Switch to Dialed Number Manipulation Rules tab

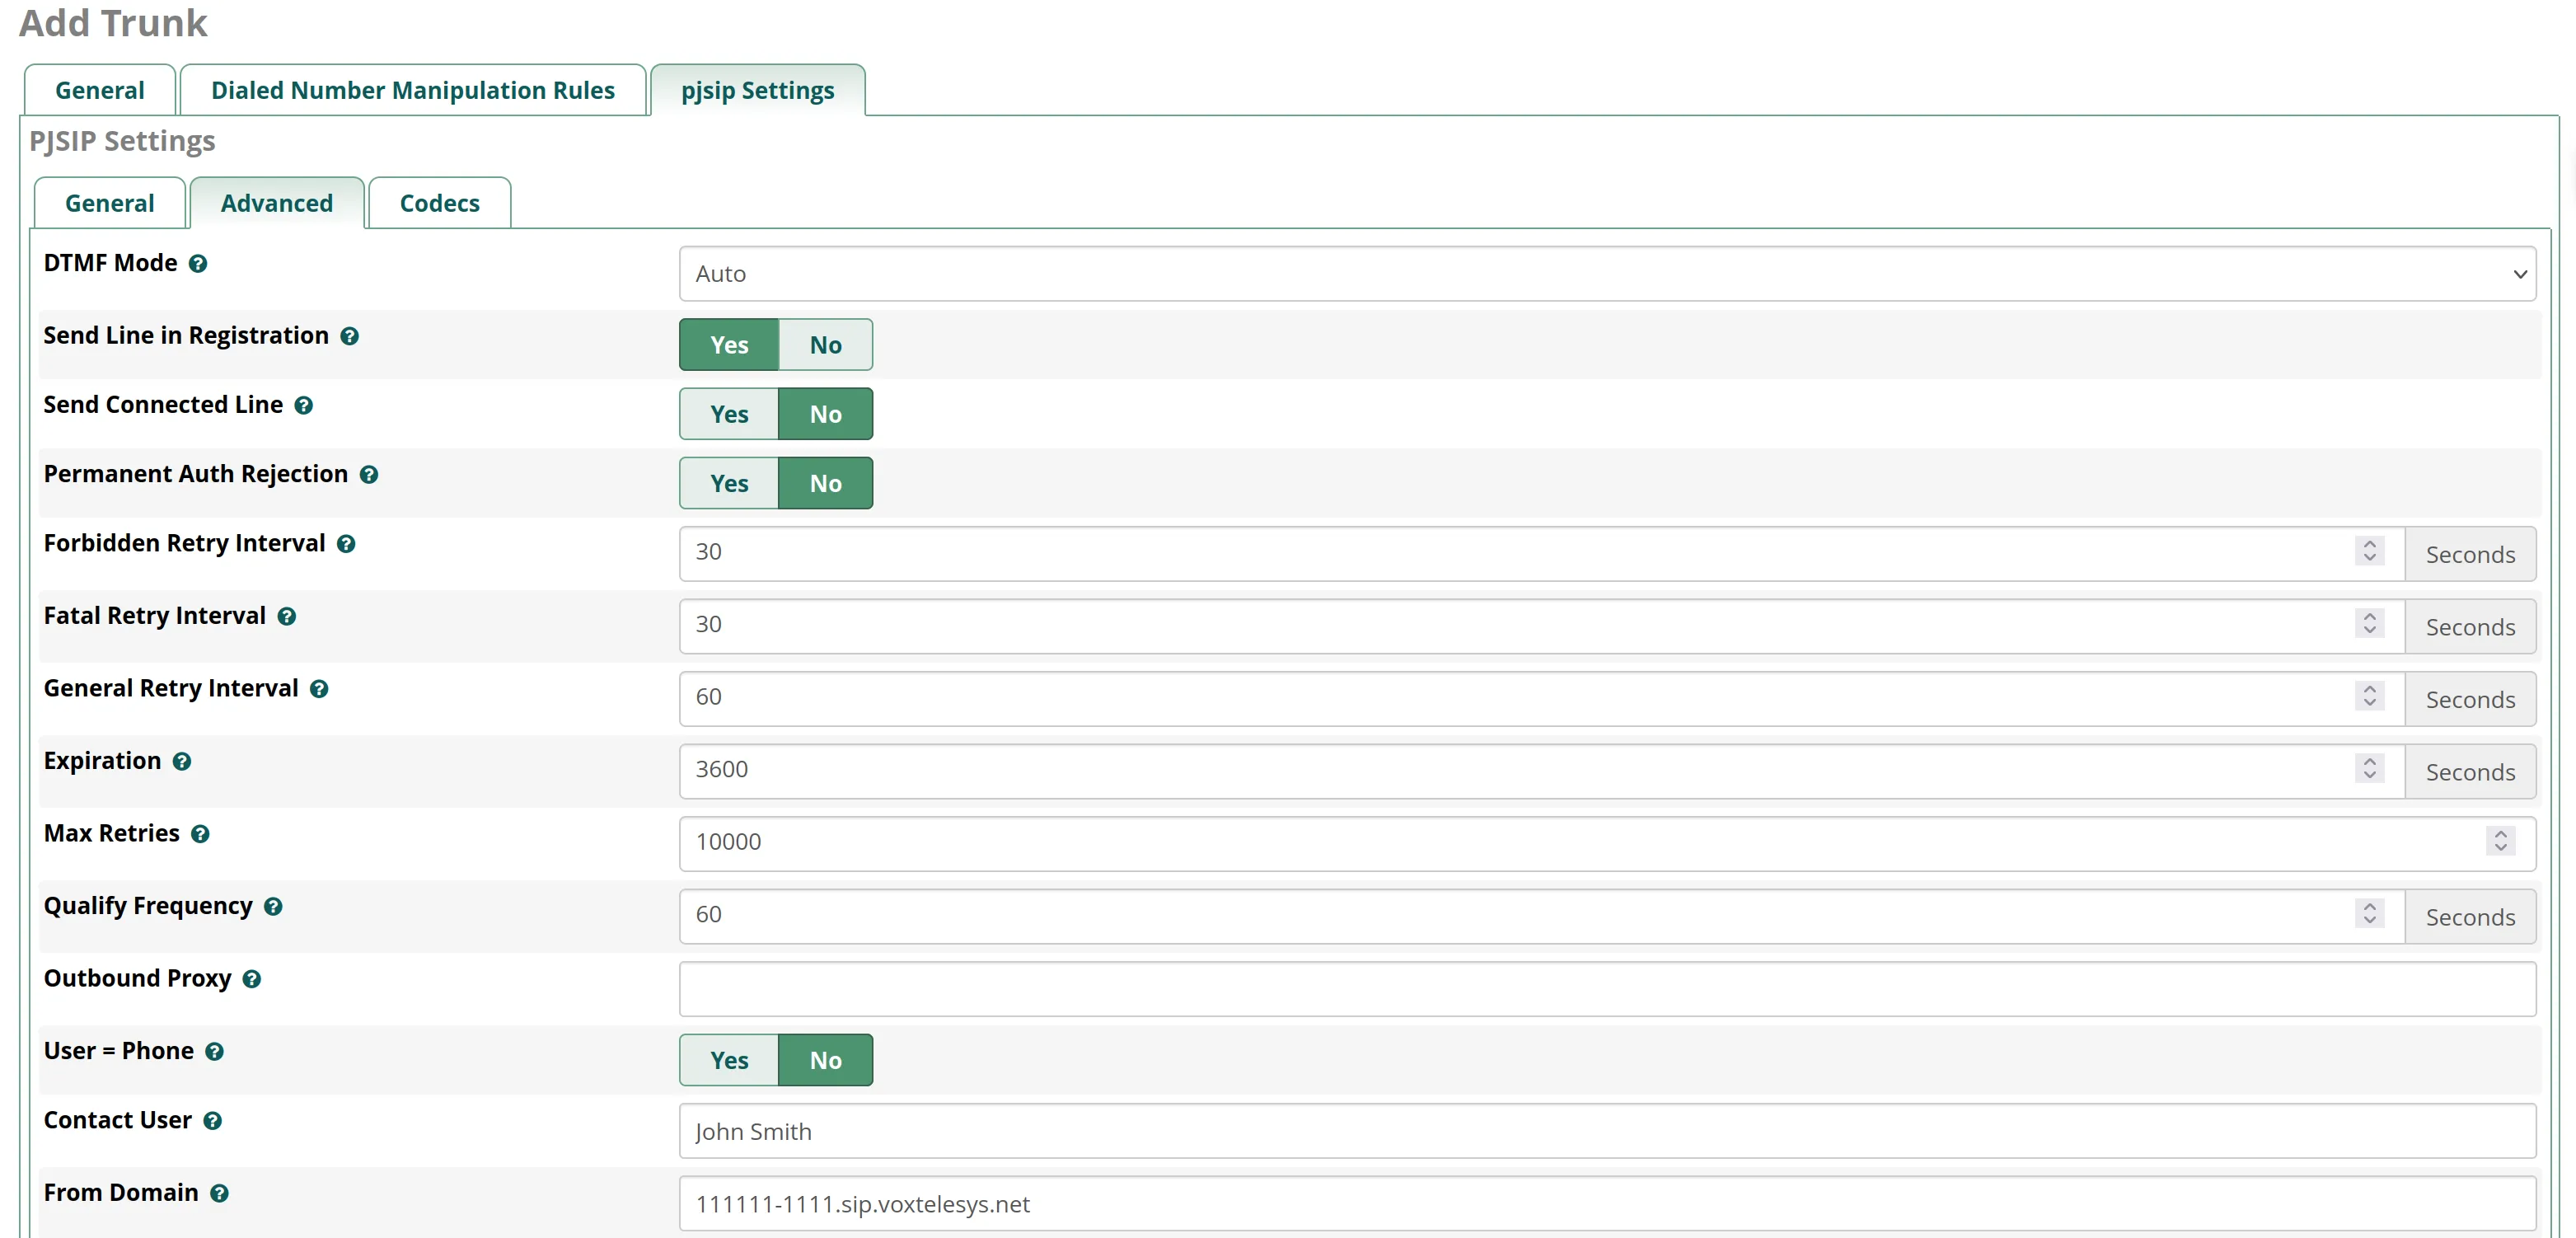point(412,91)
